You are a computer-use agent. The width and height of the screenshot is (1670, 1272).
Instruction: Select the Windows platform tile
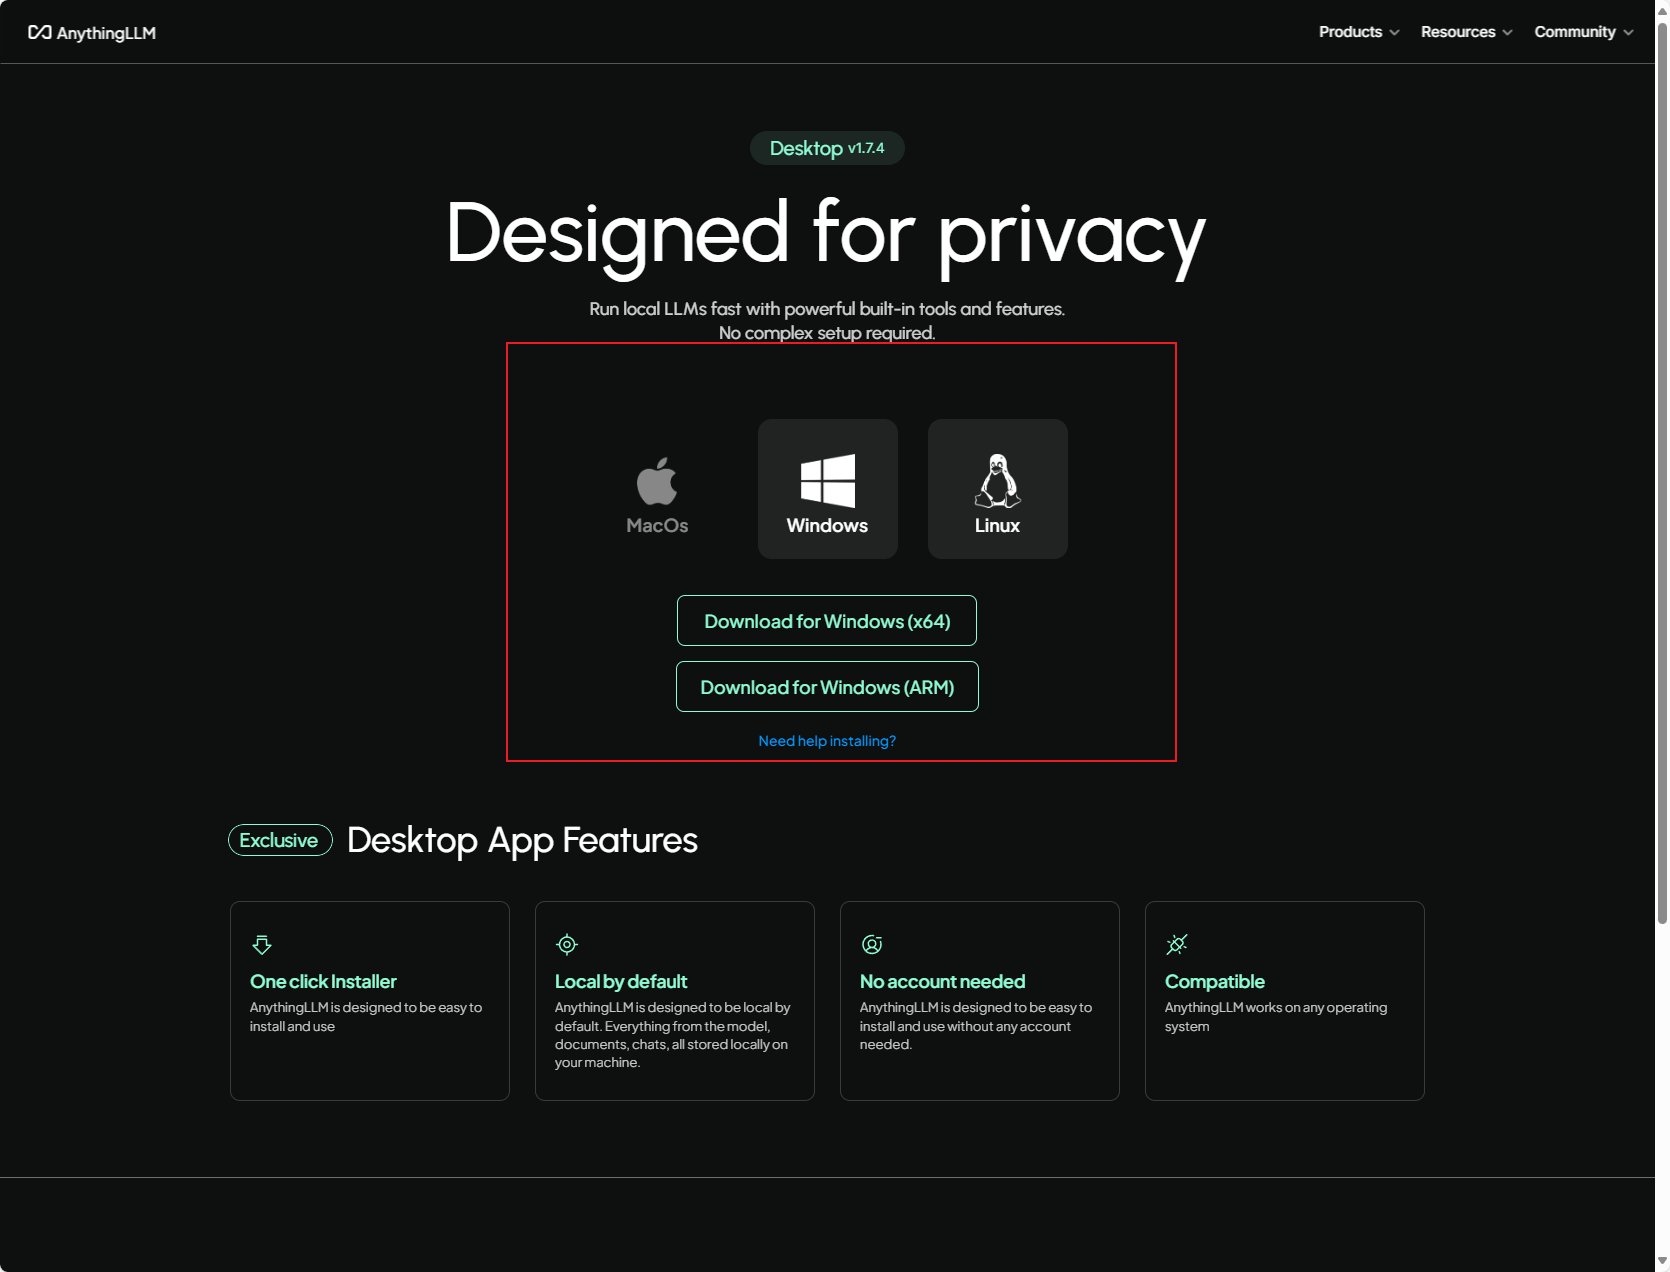pyautogui.click(x=827, y=489)
